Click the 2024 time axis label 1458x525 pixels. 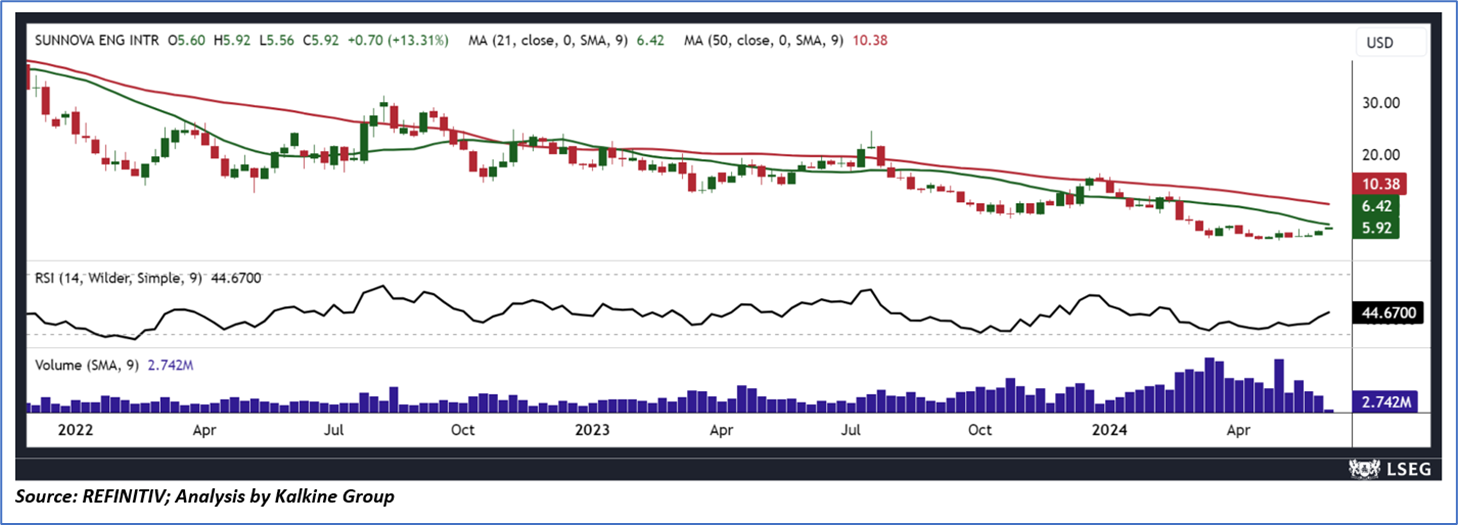(1110, 431)
